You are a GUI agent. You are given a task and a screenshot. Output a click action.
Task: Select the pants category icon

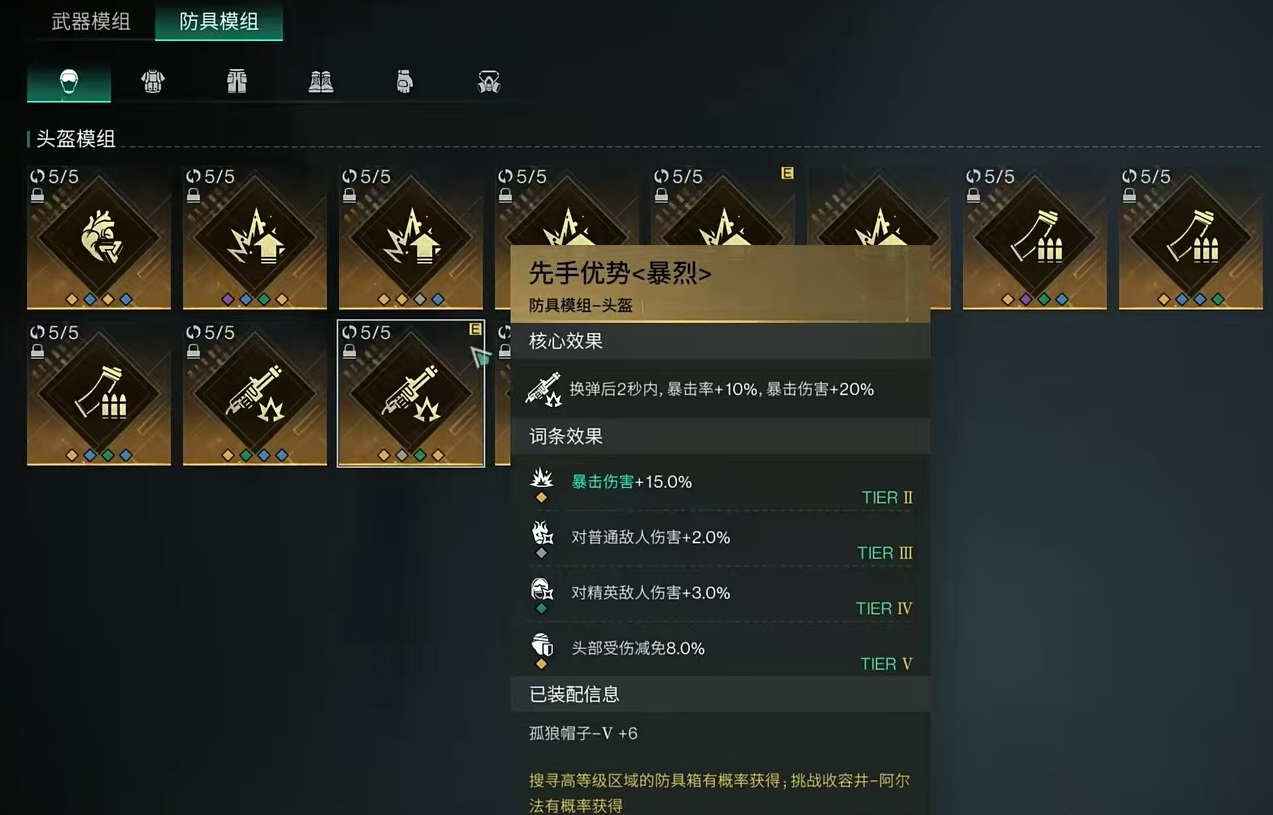[x=237, y=82]
